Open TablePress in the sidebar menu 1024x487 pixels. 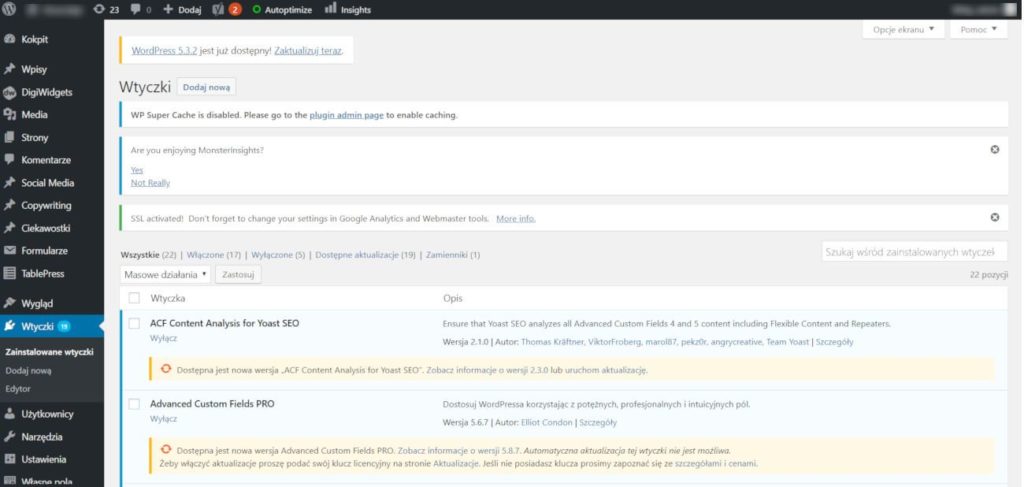(43, 273)
